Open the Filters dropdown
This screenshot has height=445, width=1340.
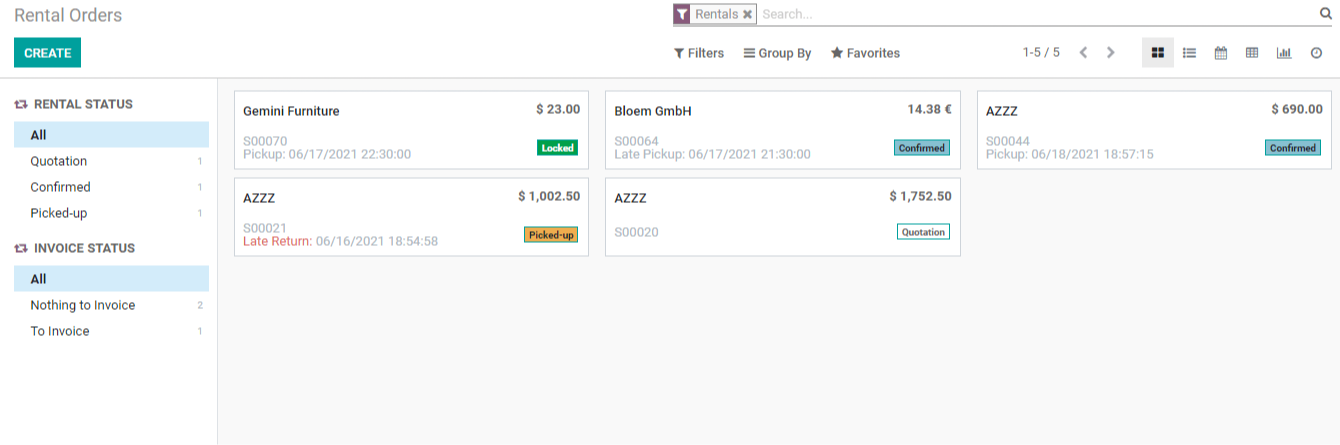699,53
